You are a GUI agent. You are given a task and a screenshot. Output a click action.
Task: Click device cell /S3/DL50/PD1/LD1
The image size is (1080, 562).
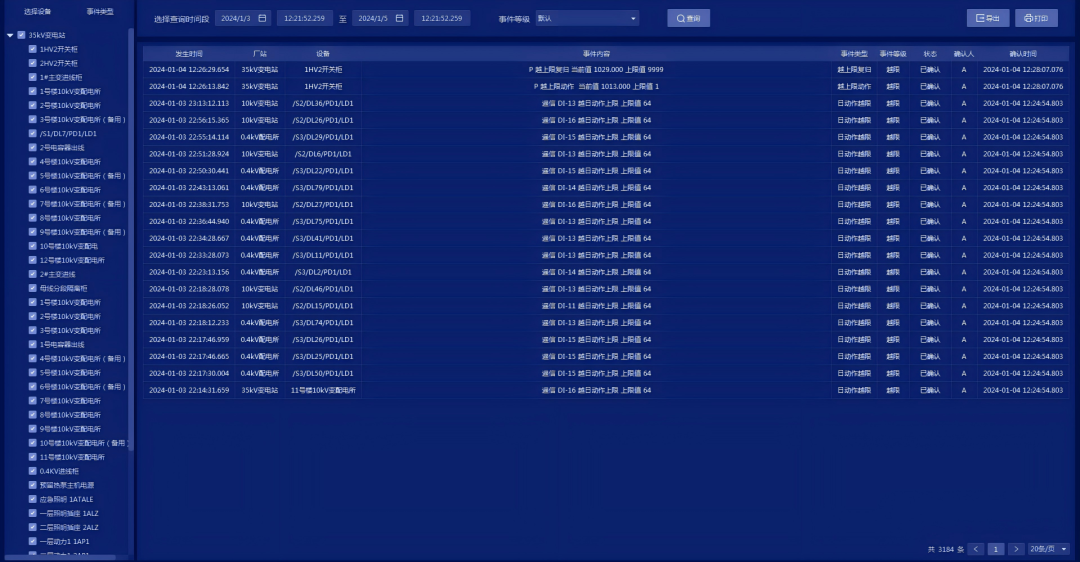click(323, 373)
